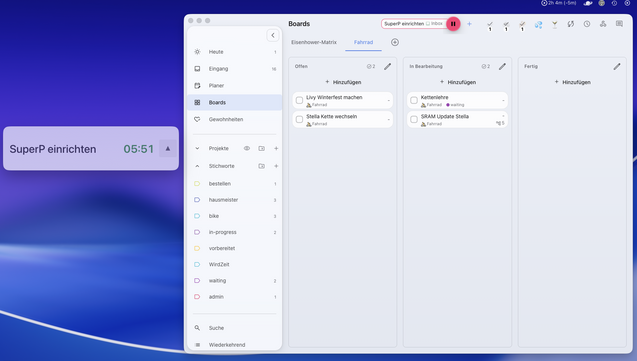Edit the Fertig board column
This screenshot has width=637, height=361.
(x=617, y=66)
